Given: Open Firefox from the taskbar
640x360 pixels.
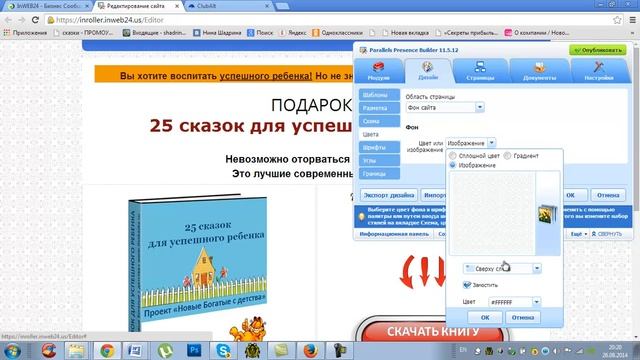Looking at the screenshot, I should 310,351.
